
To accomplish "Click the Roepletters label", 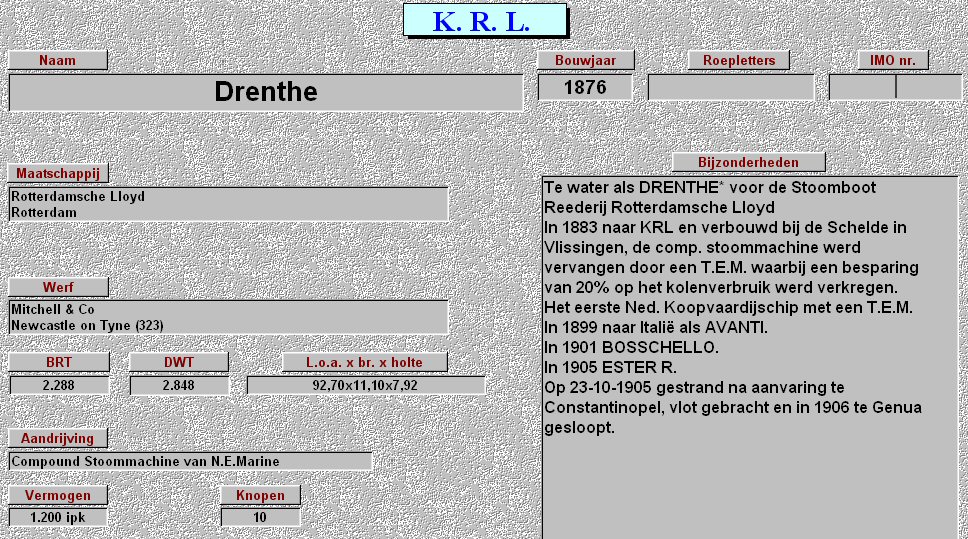I will pos(739,60).
